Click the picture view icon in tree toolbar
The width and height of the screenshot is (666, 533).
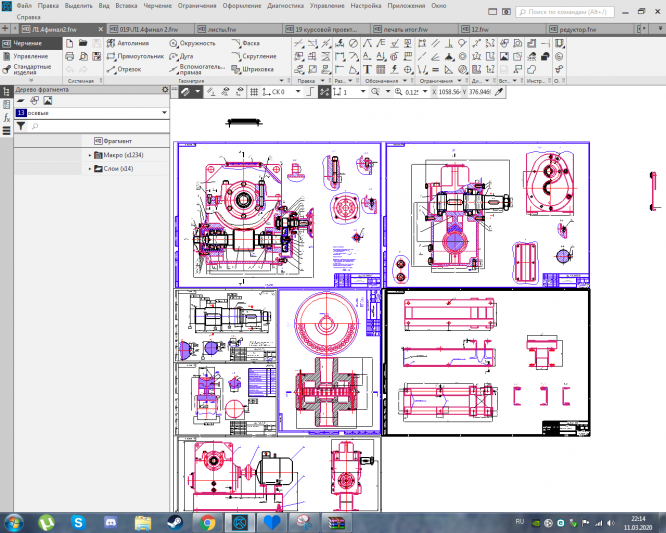point(48,101)
